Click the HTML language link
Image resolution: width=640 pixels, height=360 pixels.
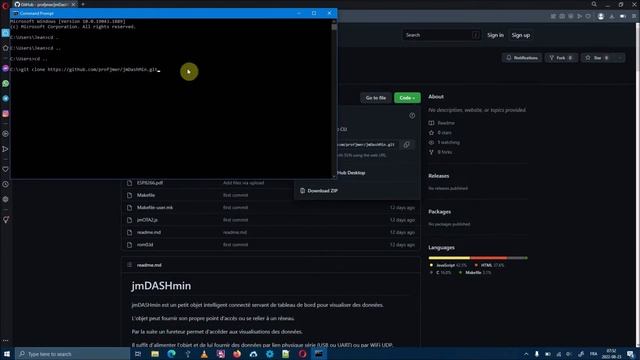(490, 265)
